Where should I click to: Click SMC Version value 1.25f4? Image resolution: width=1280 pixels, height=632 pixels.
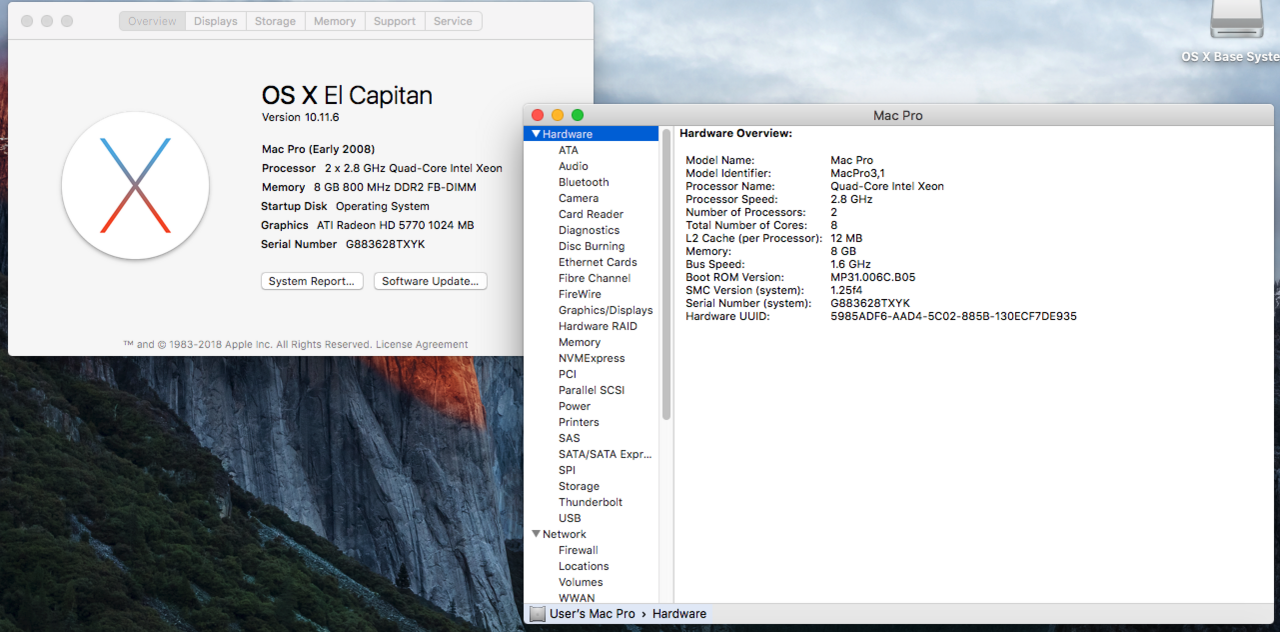[x=847, y=290]
